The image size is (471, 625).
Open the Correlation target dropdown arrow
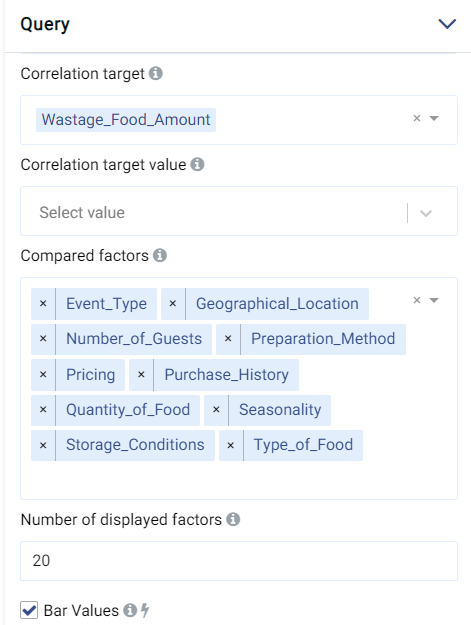point(434,118)
